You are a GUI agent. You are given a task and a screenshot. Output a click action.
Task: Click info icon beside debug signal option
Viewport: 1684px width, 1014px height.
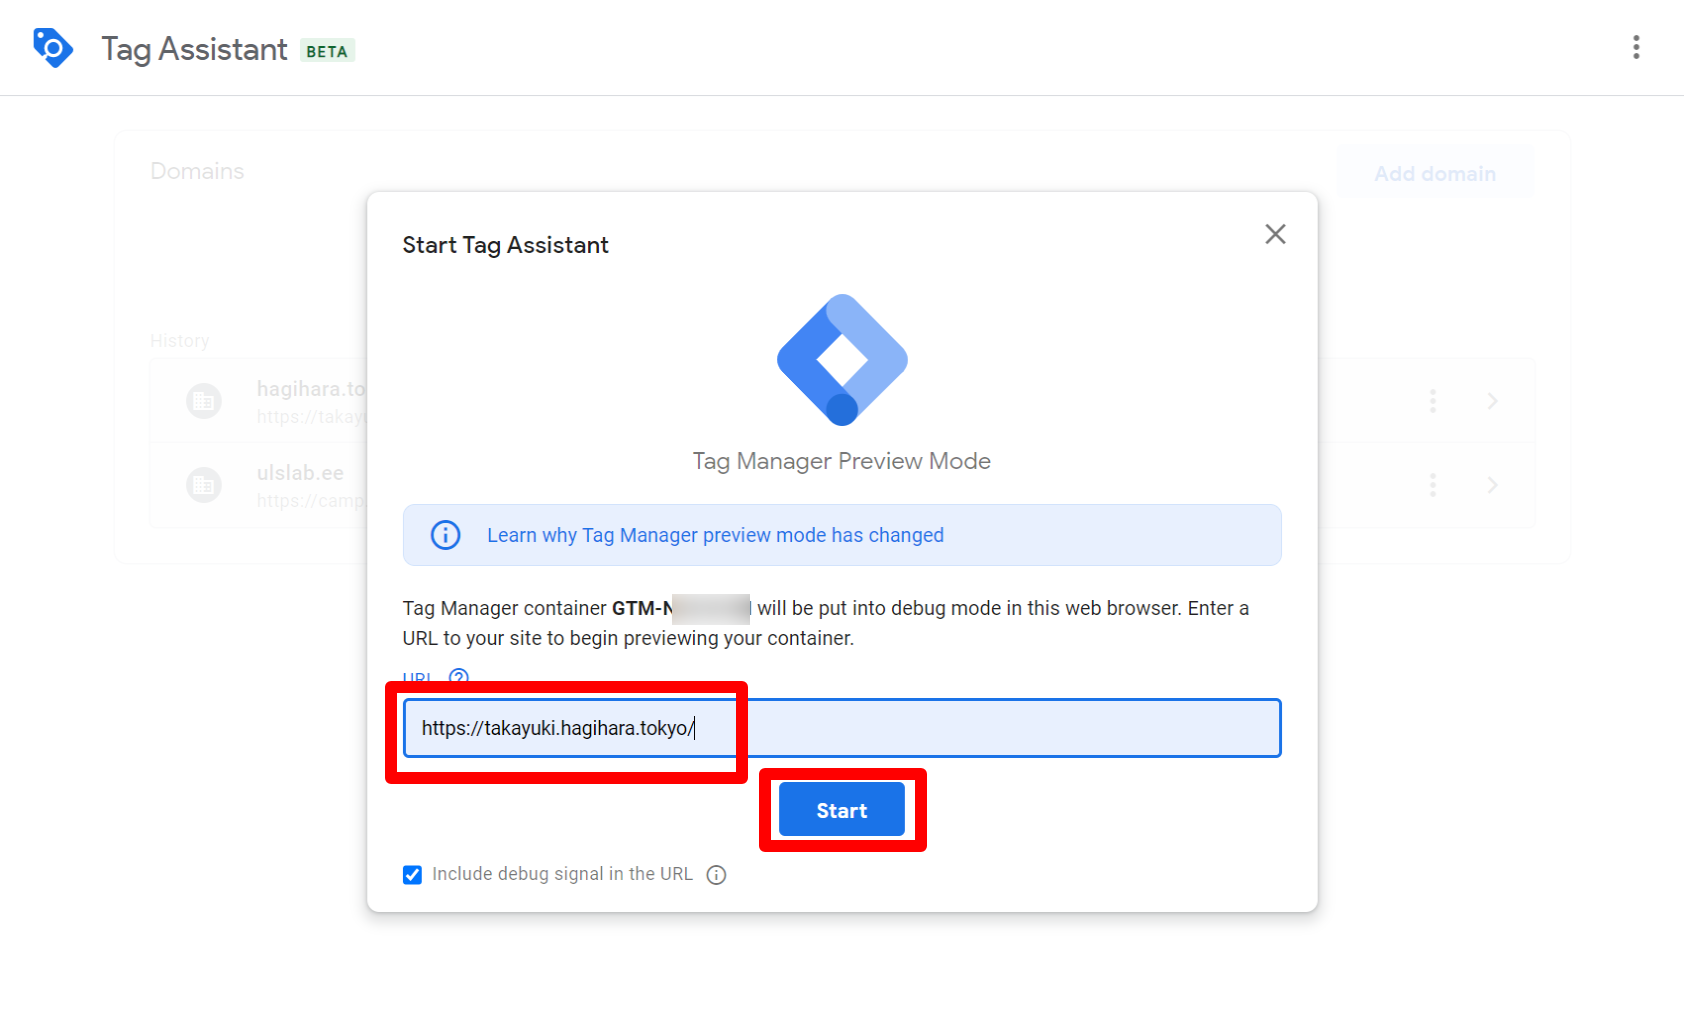(x=716, y=875)
